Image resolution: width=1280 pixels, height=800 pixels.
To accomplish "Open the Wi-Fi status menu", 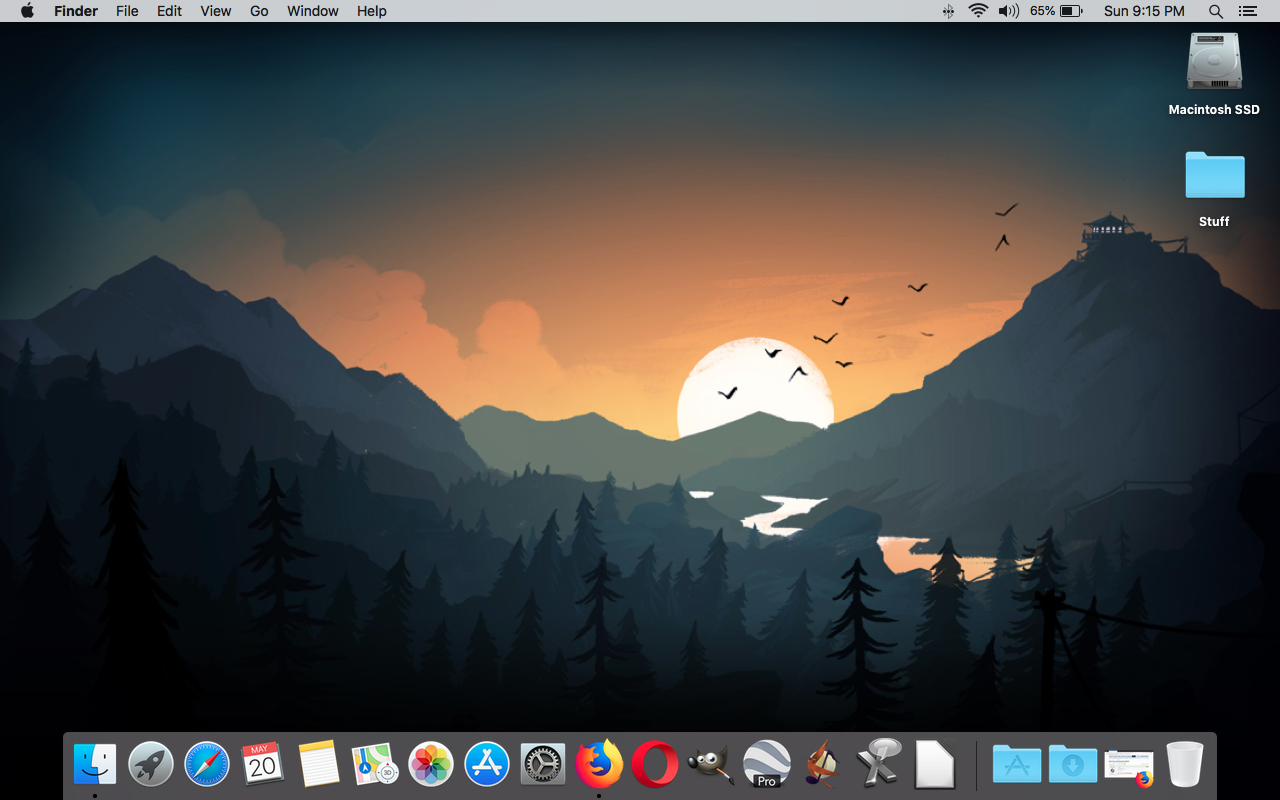I will pyautogui.click(x=977, y=11).
